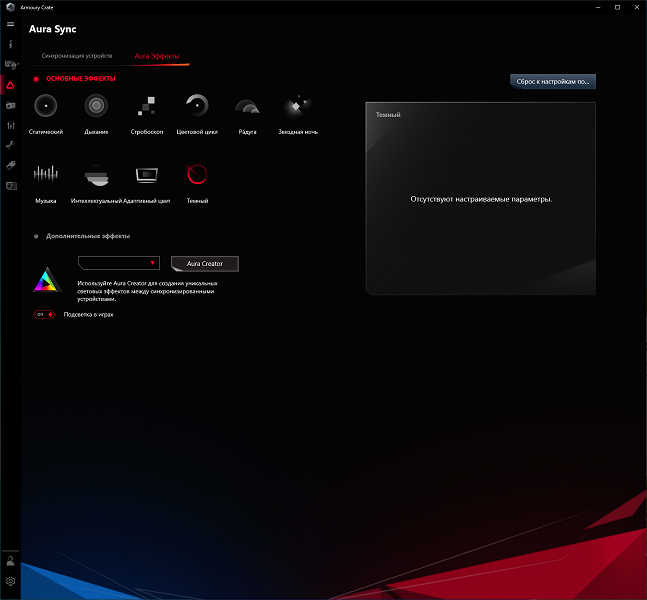
Task: Select the Цветовой цикл color cycle effect
Action: [197, 105]
